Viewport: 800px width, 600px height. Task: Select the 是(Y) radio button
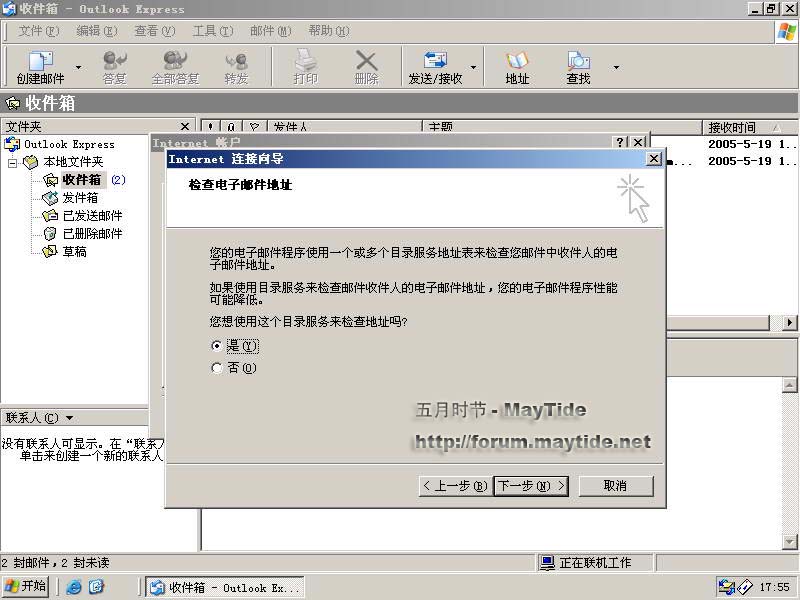click(x=217, y=346)
